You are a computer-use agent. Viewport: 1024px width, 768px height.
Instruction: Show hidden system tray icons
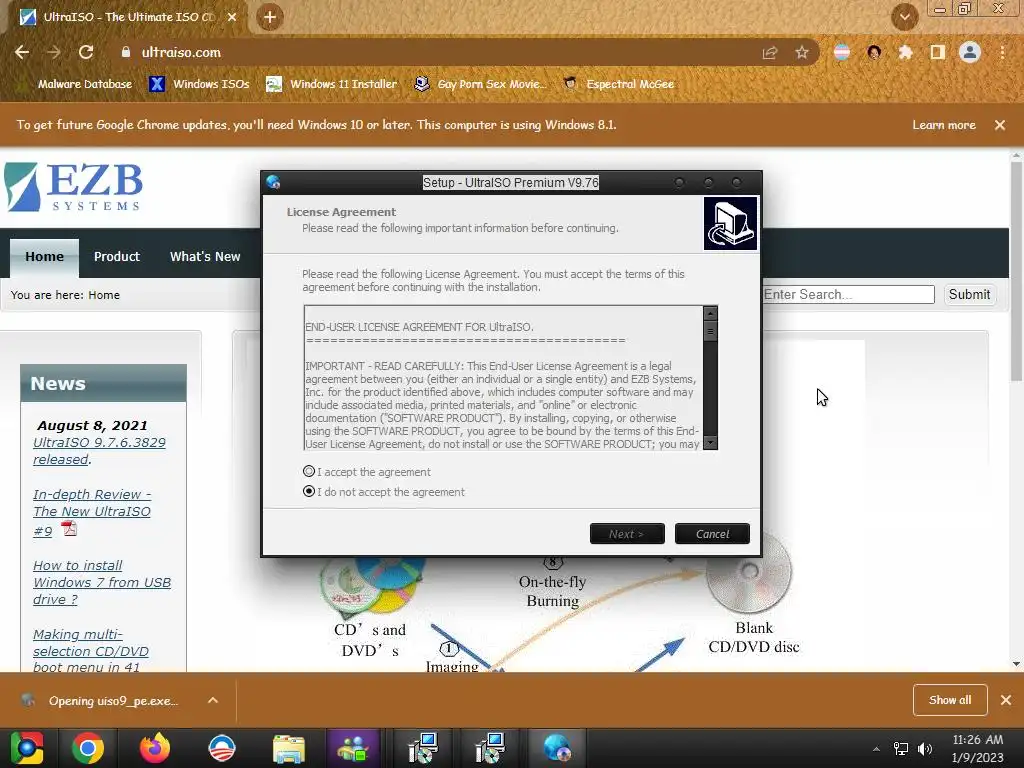pos(876,749)
